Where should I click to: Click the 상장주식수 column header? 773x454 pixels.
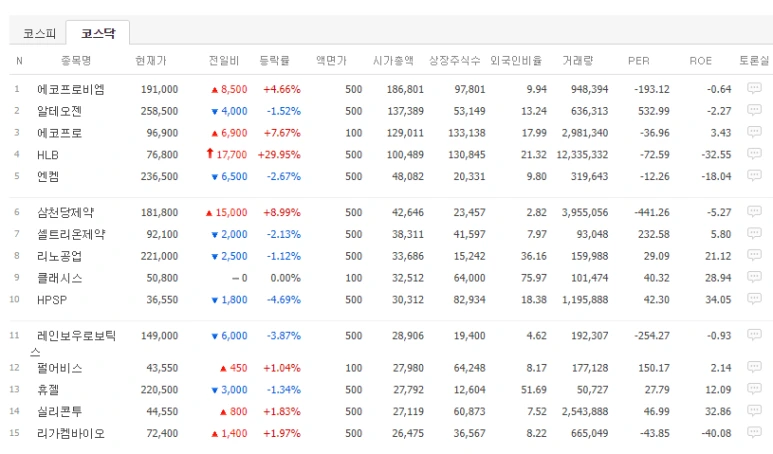pos(454,61)
